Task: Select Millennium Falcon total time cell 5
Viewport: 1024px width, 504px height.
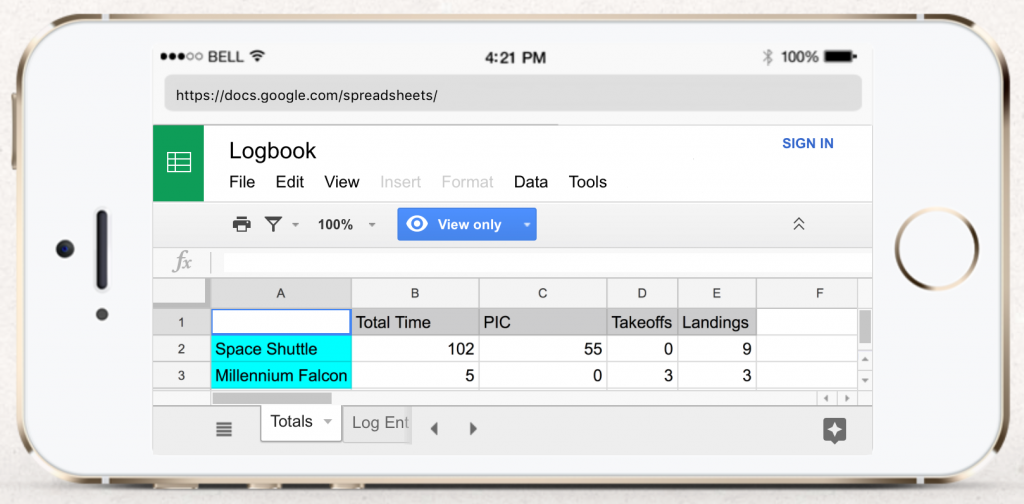Action: pos(415,376)
